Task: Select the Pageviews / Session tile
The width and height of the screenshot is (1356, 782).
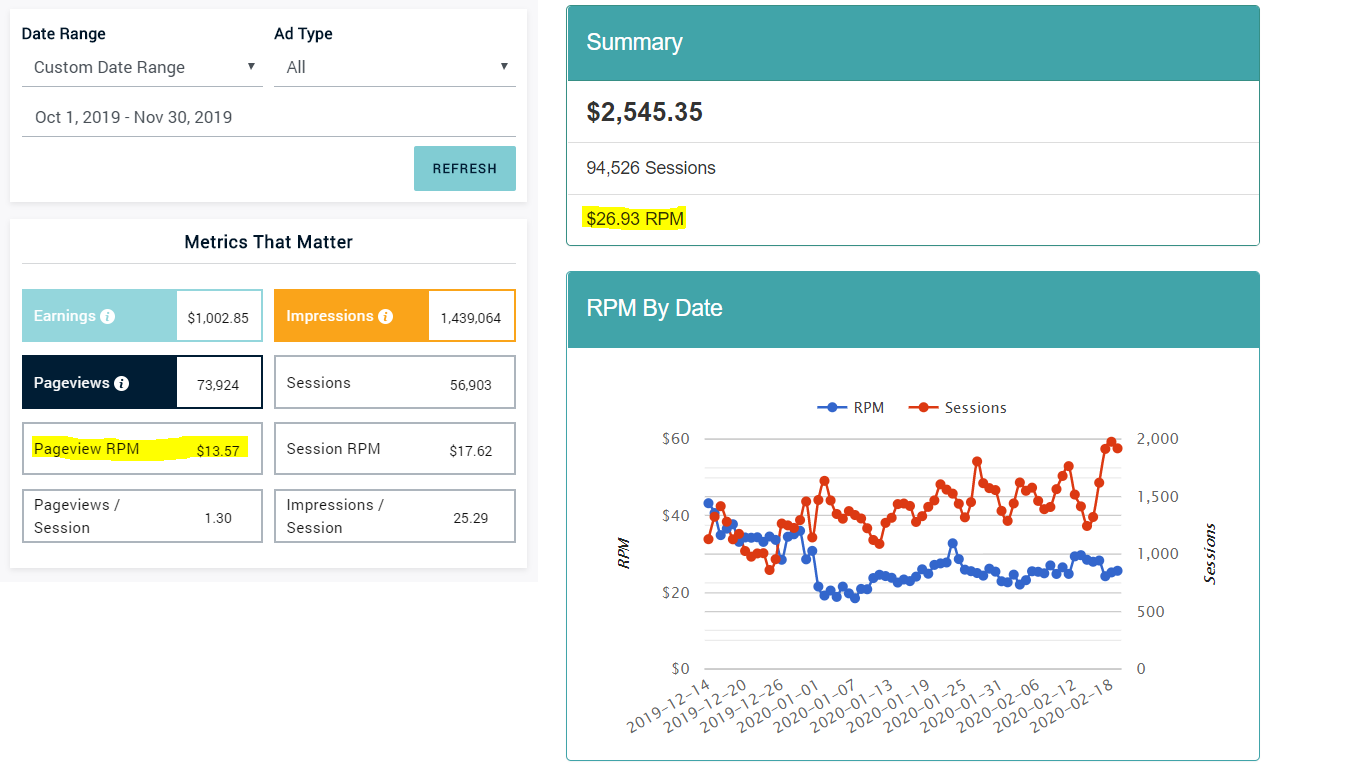Action: pyautogui.click(x=142, y=516)
